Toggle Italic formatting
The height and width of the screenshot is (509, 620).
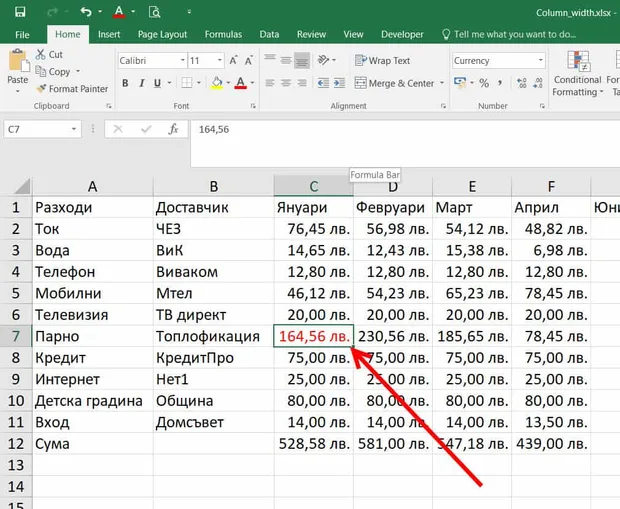tap(141, 83)
